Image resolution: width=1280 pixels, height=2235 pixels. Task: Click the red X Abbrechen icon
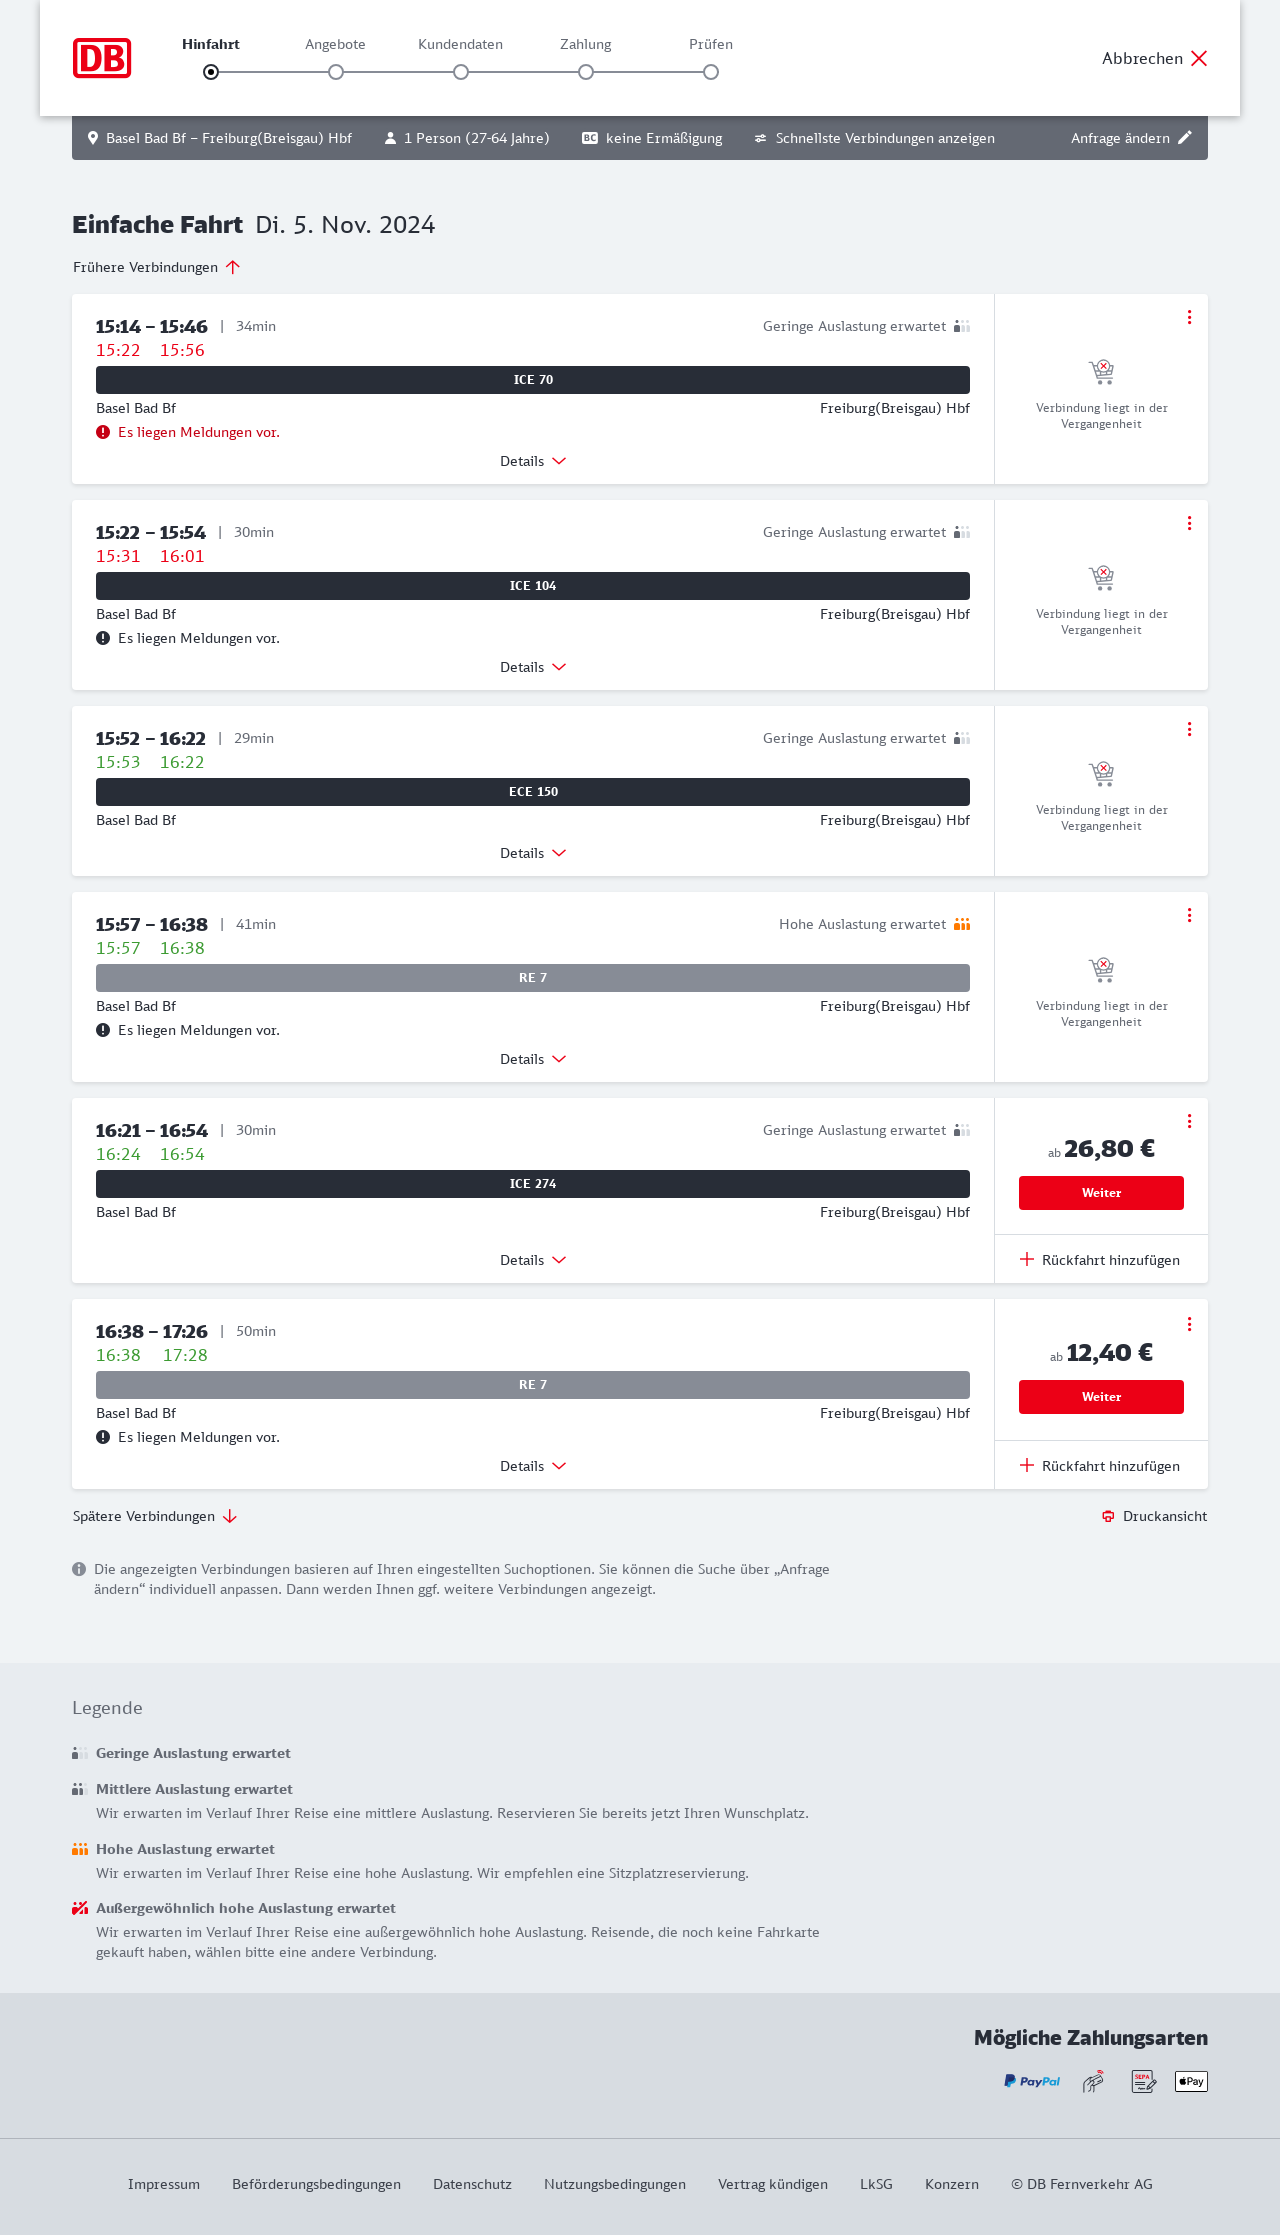tap(1199, 58)
